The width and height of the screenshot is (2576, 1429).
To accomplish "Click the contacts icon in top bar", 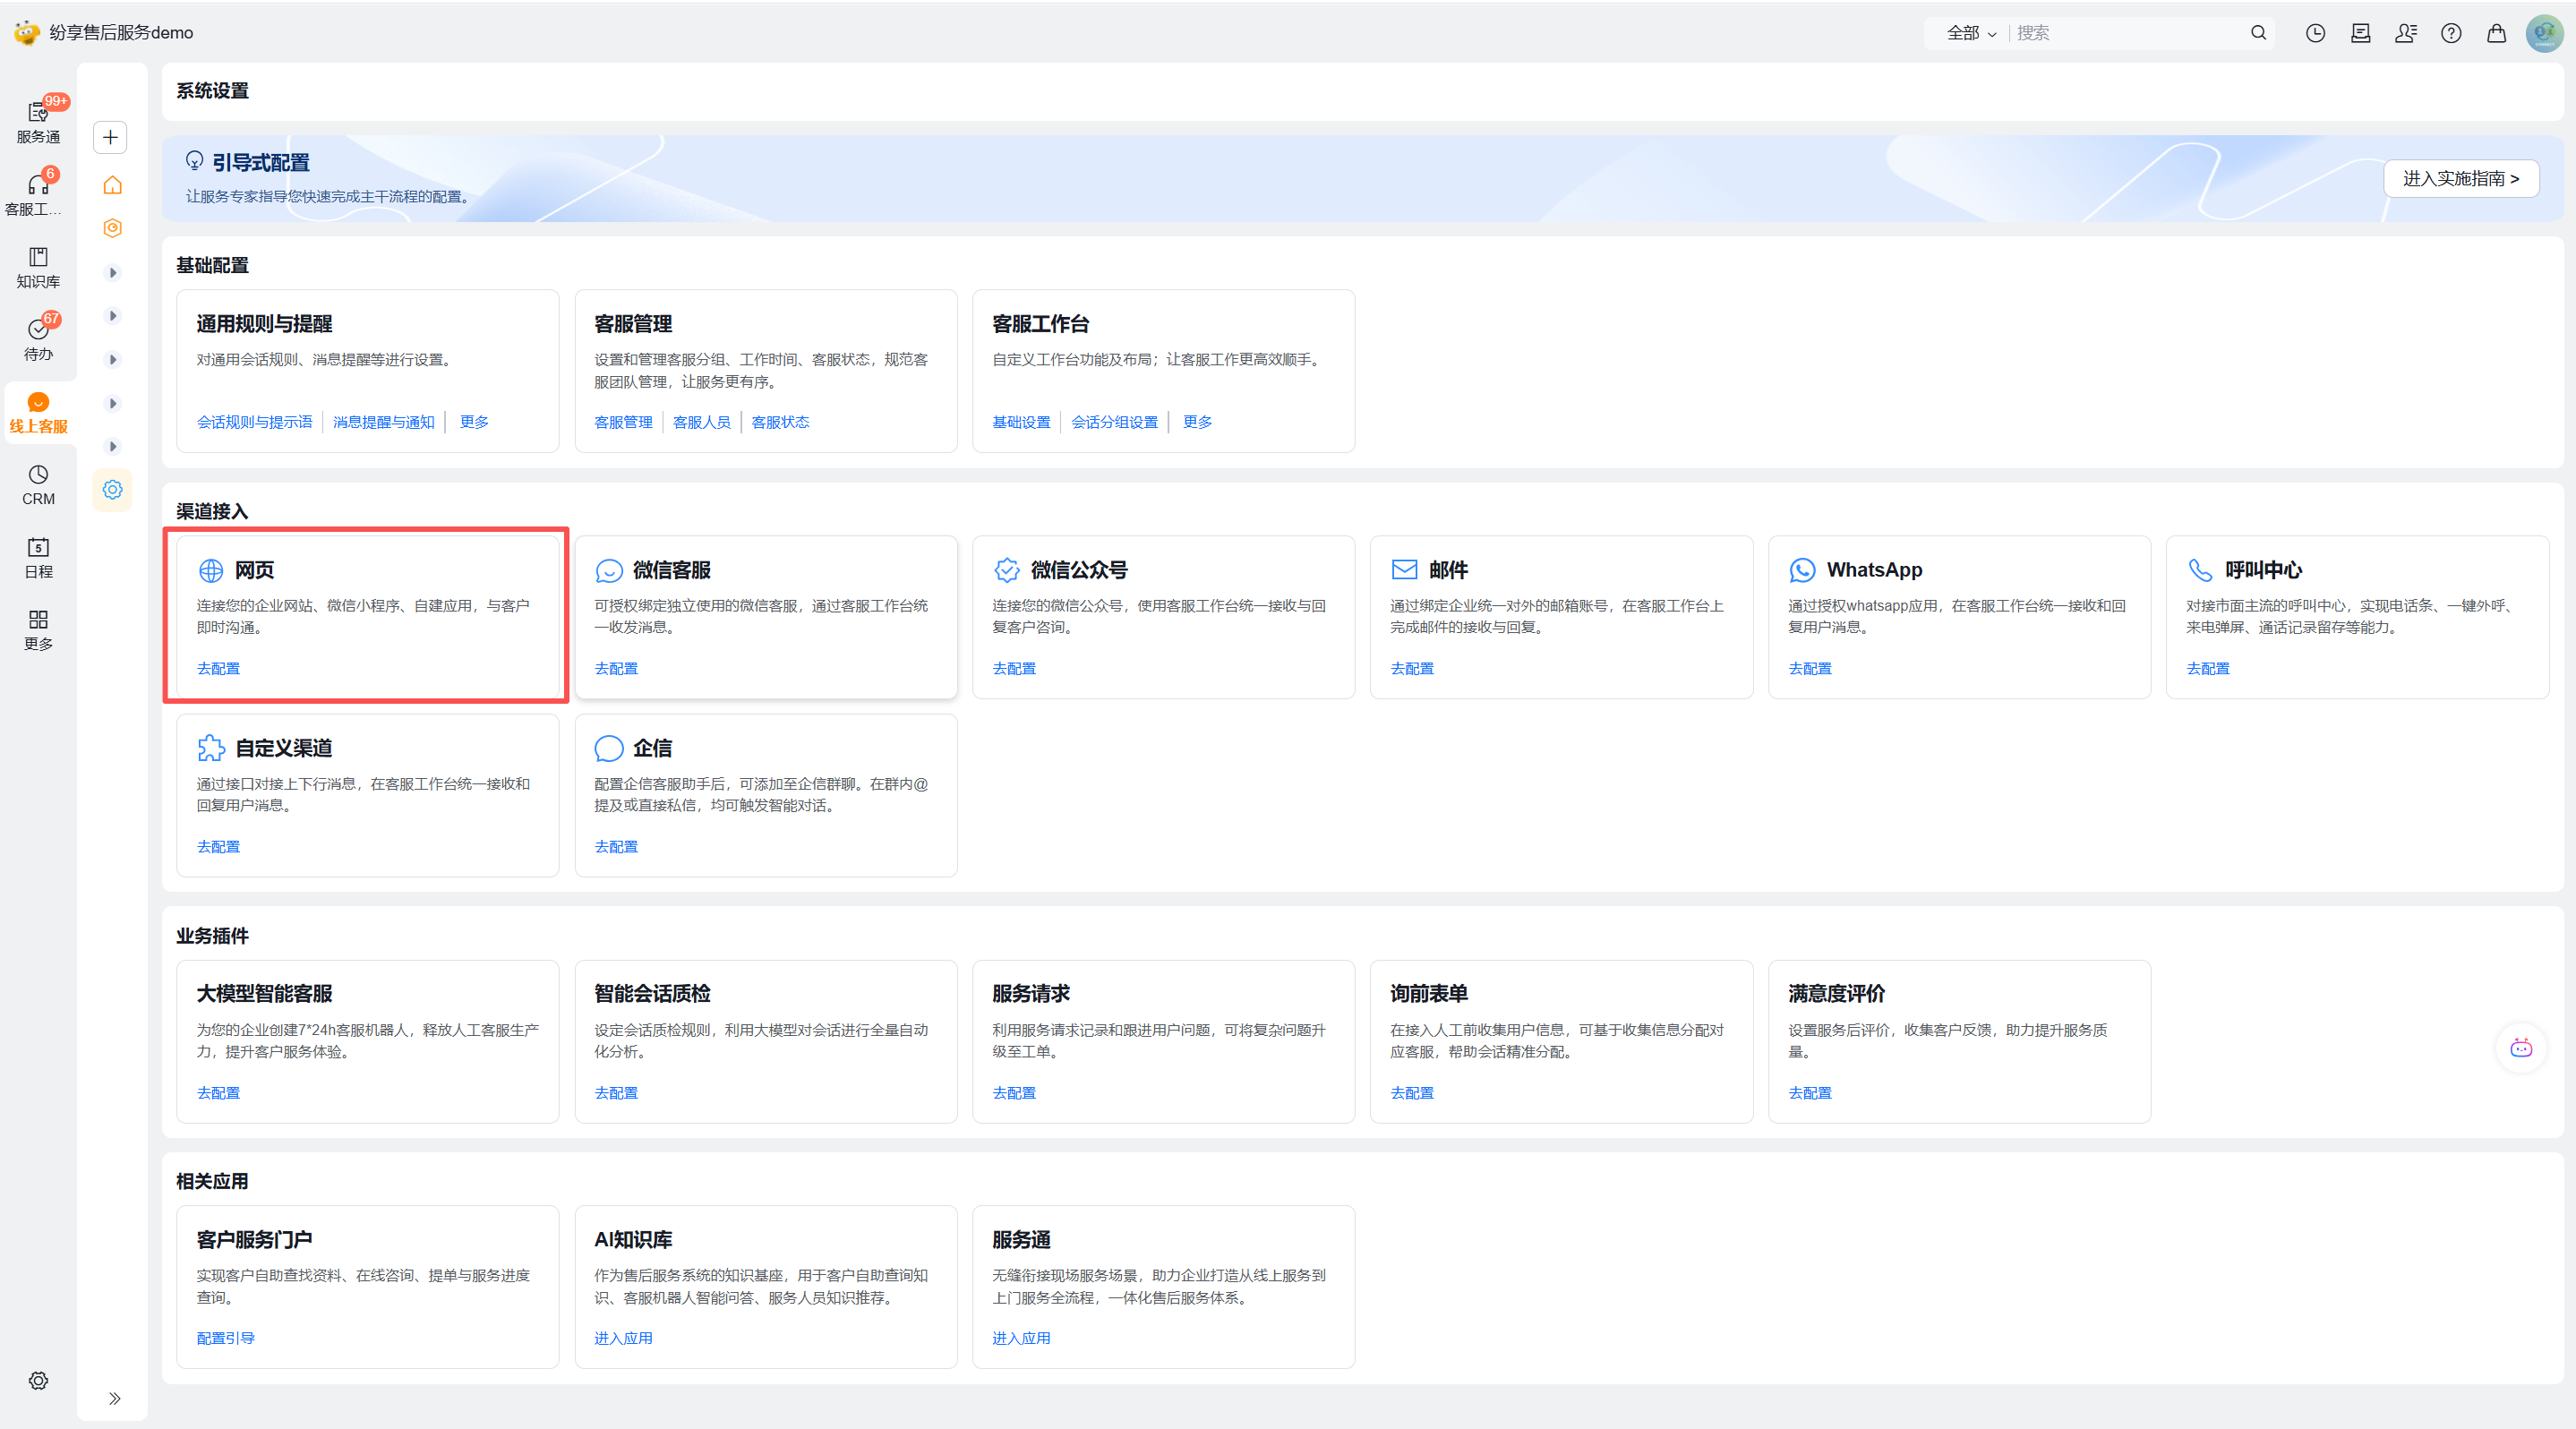I will (2406, 33).
